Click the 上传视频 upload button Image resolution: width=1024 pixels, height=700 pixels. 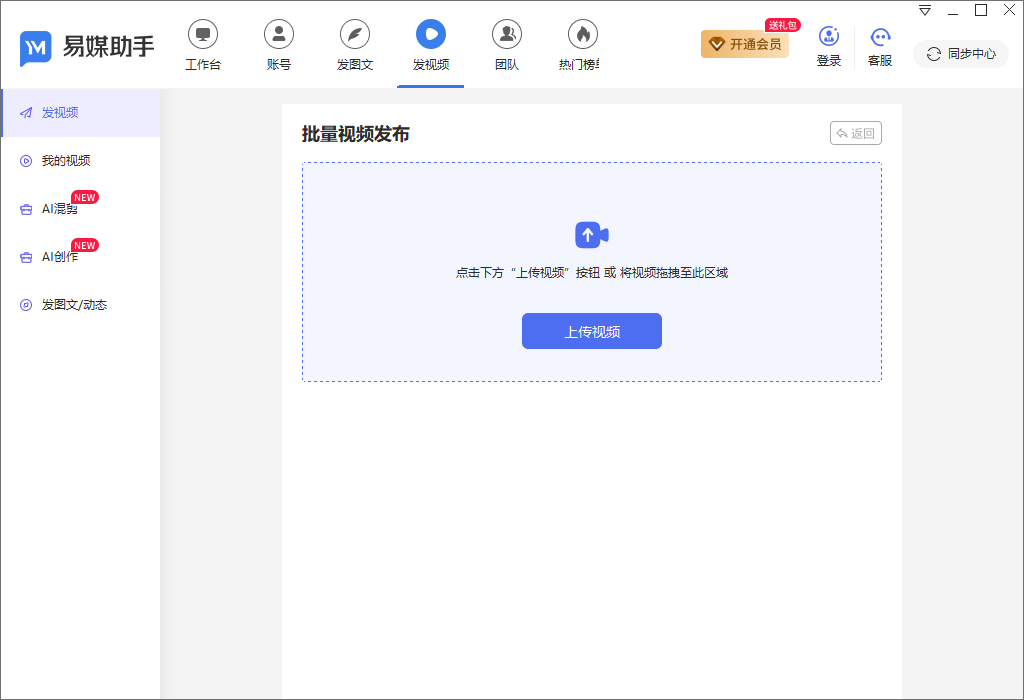pos(592,331)
